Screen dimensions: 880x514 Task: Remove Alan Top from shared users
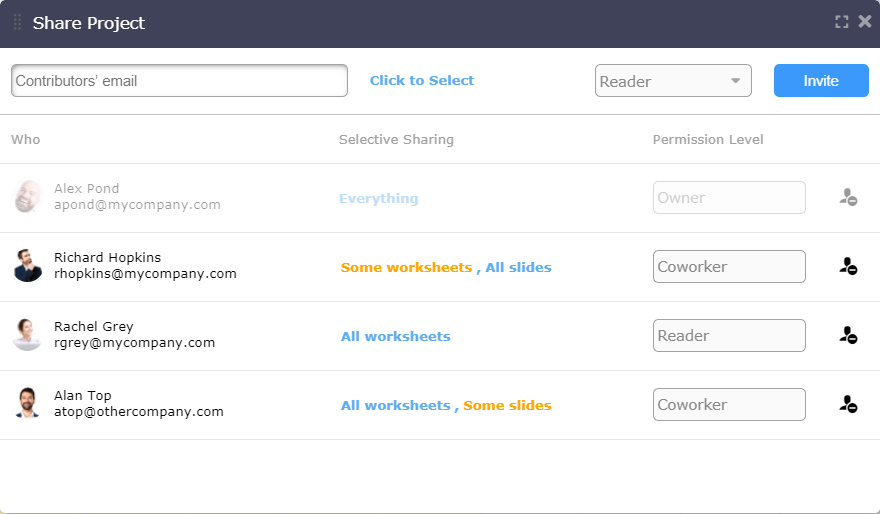(848, 404)
